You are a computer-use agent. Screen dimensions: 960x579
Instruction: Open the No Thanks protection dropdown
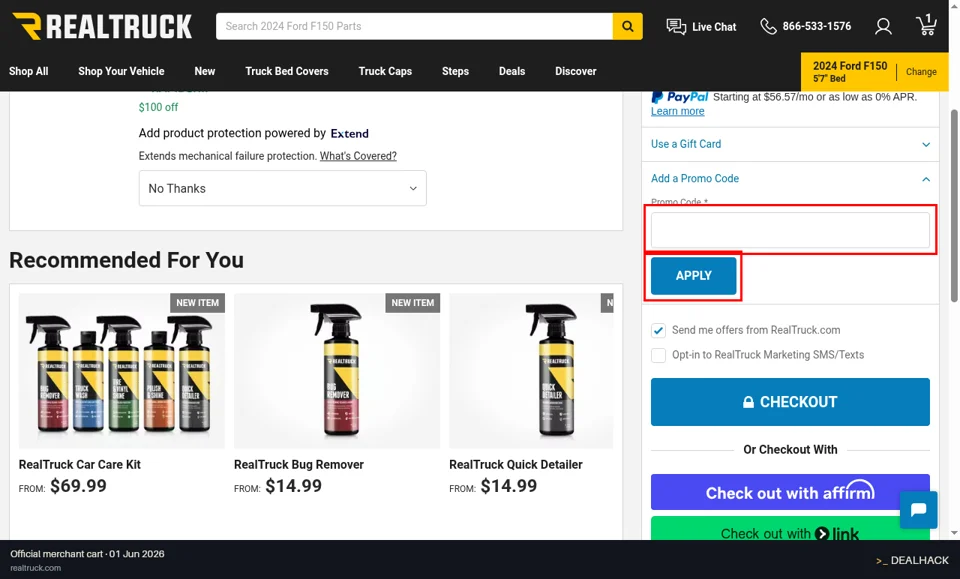pyautogui.click(x=282, y=189)
